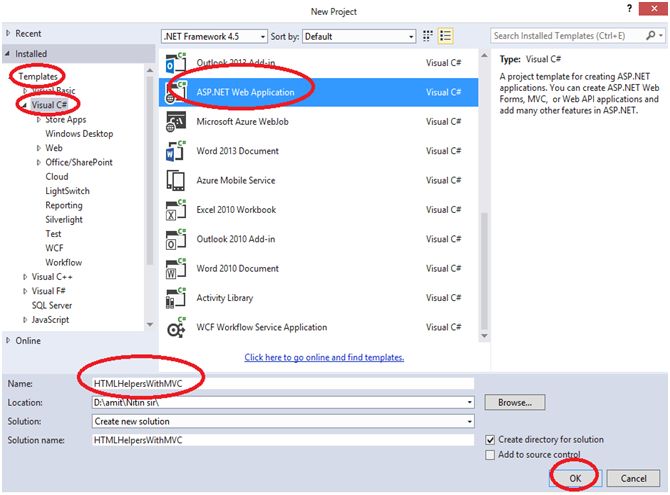The image size is (670, 495).
Task: Click the Excel 2010 Workbook template icon
Action: coord(176,210)
